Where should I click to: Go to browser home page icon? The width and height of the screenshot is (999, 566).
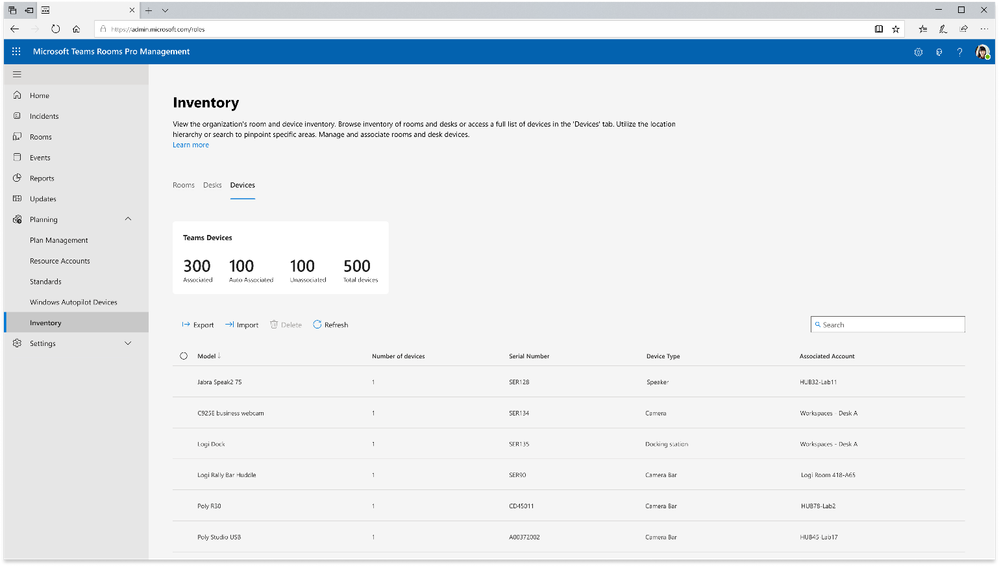point(76,29)
